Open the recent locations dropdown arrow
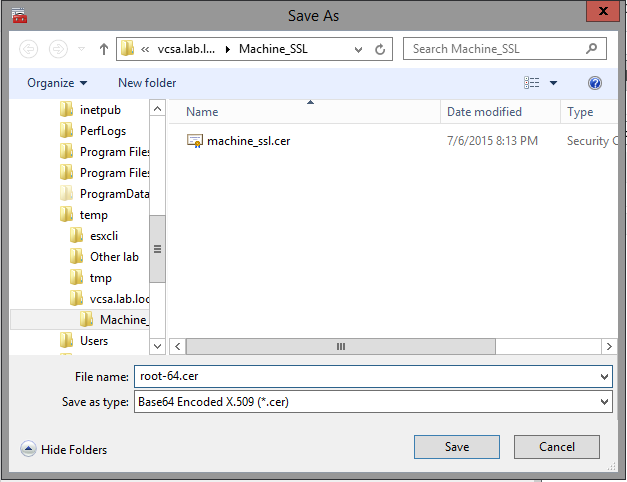Image resolution: width=627 pixels, height=482 pixels. tap(81, 49)
